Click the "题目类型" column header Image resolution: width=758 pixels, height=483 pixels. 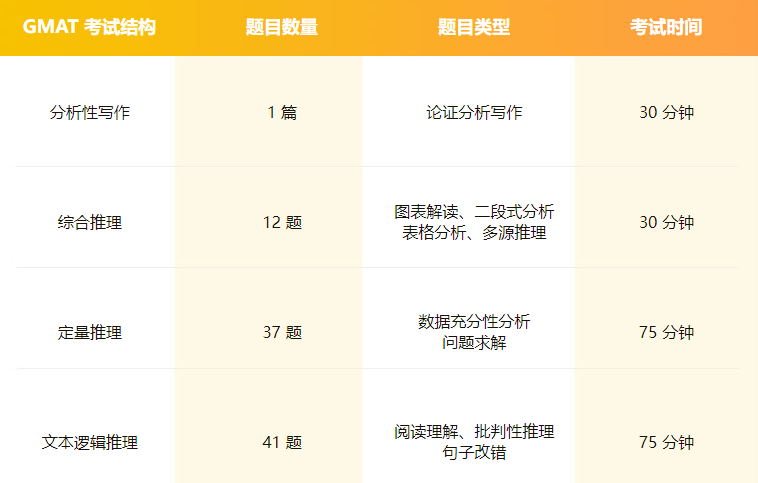click(x=474, y=27)
